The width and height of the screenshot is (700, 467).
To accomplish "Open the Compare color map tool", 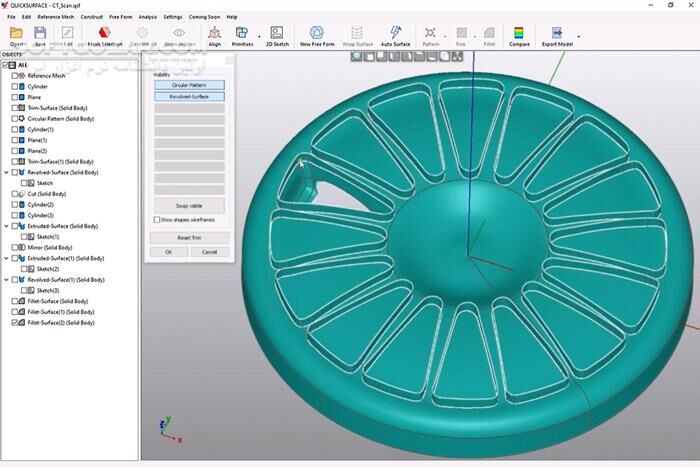I will click(x=519, y=35).
